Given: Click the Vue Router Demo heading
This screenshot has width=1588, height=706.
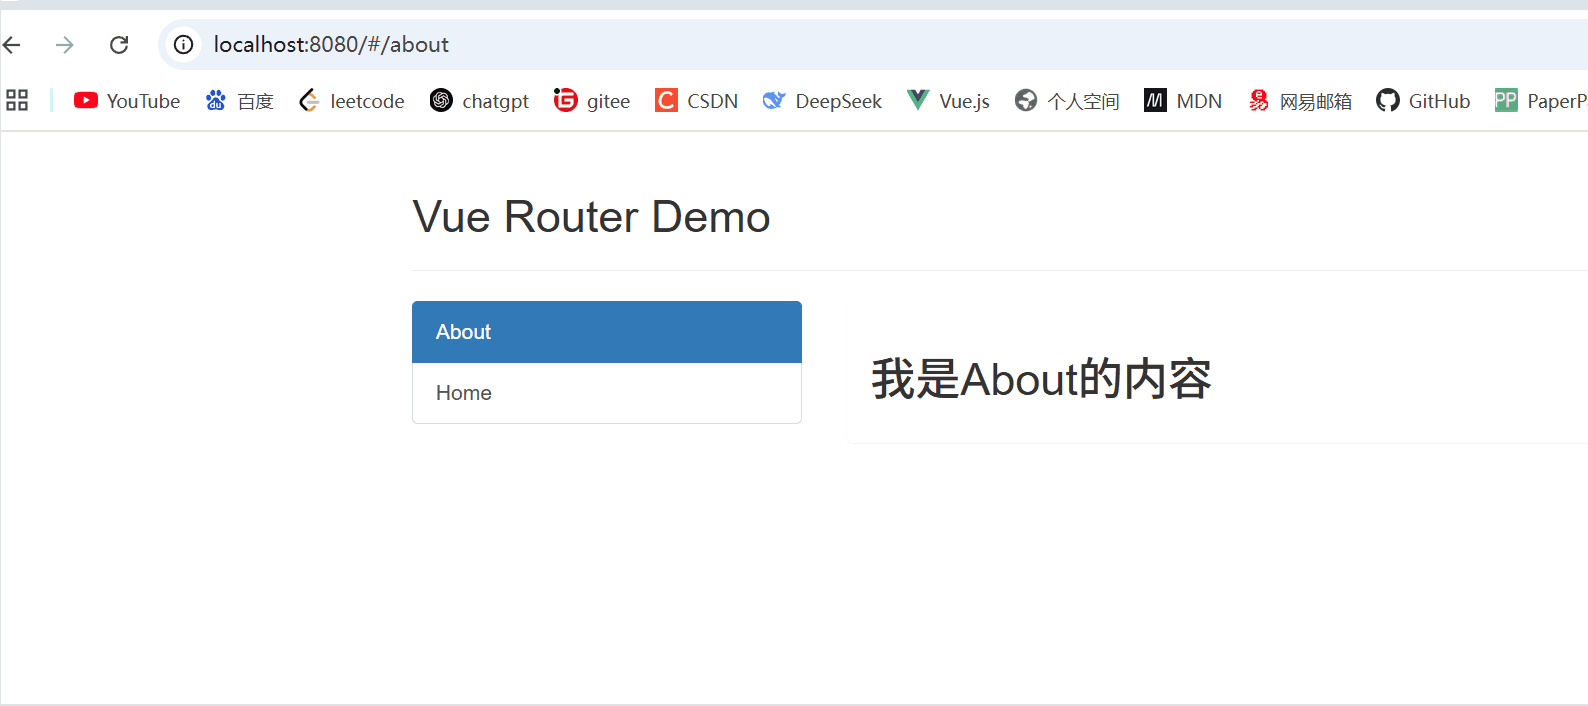Looking at the screenshot, I should [x=591, y=217].
